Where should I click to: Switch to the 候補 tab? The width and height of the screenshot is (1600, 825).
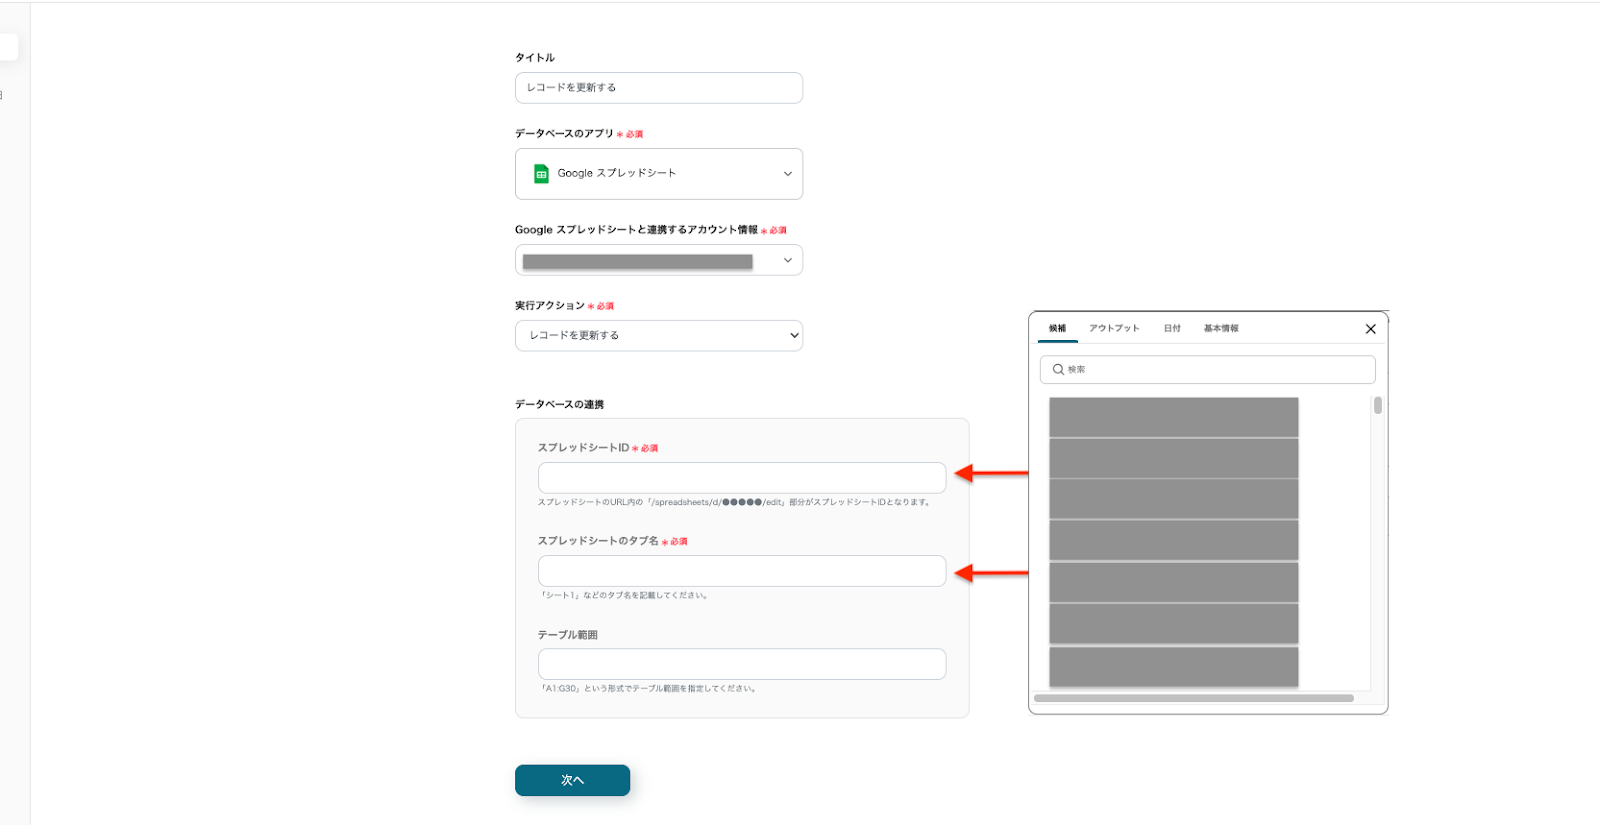pyautogui.click(x=1057, y=328)
